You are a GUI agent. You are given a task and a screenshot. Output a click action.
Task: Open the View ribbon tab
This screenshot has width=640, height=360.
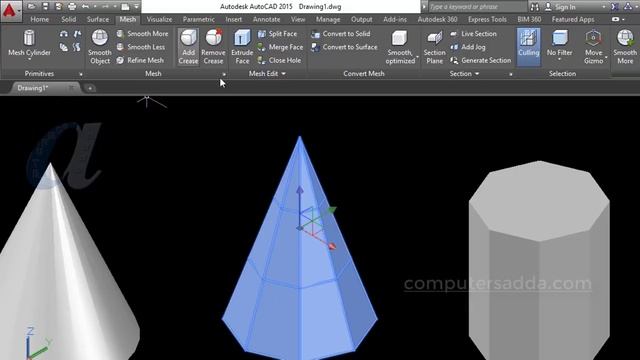click(298, 19)
